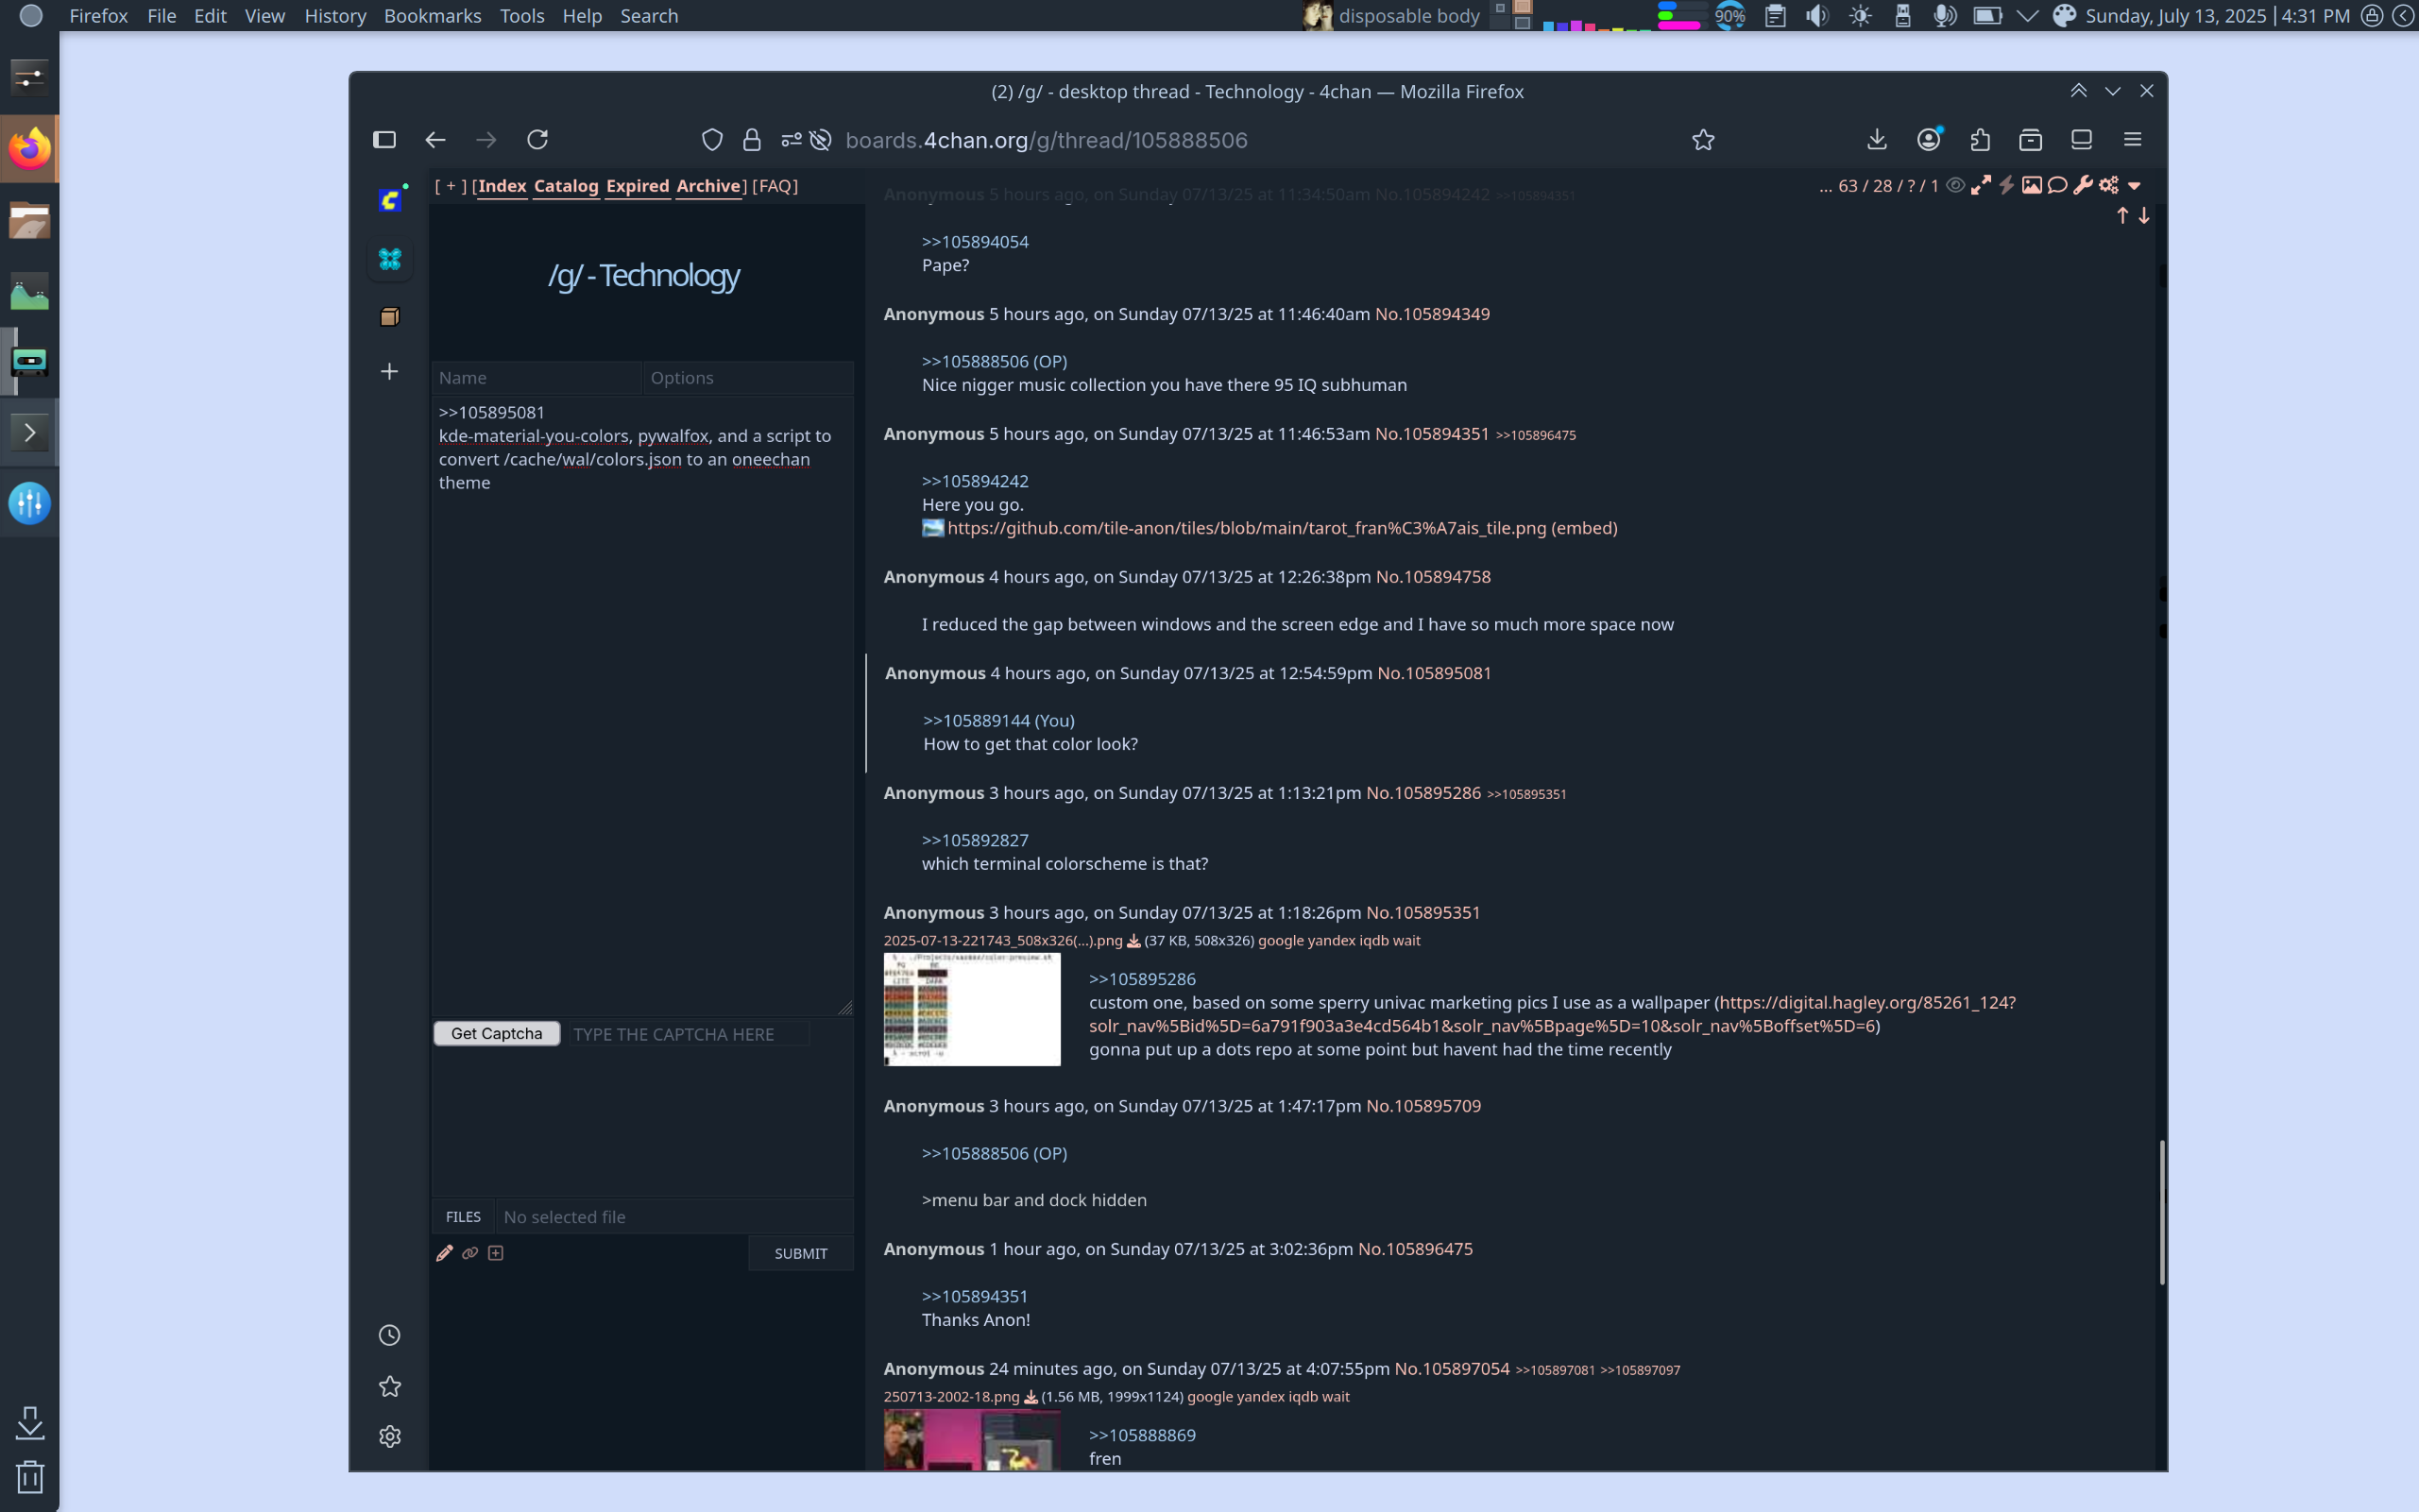
Task: Reload the 4chan thread page
Action: [538, 140]
